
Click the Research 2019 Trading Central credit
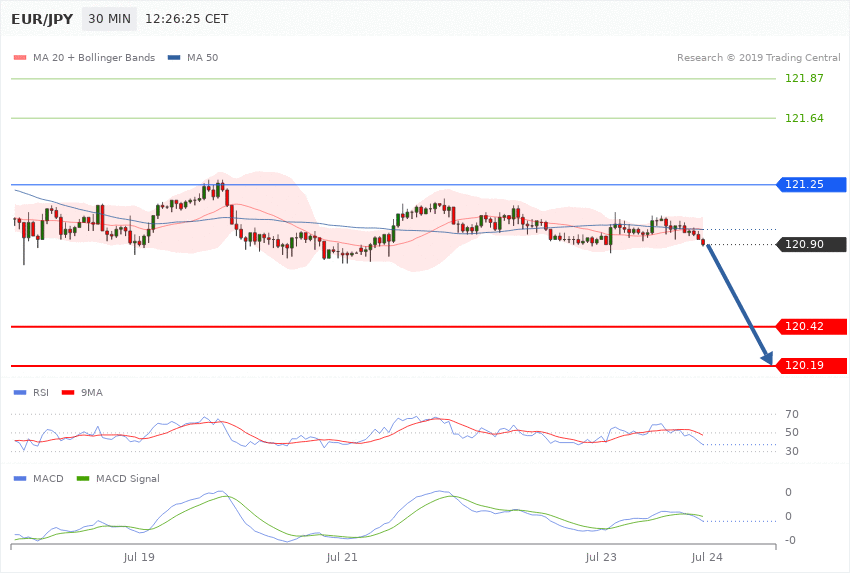[758, 57]
